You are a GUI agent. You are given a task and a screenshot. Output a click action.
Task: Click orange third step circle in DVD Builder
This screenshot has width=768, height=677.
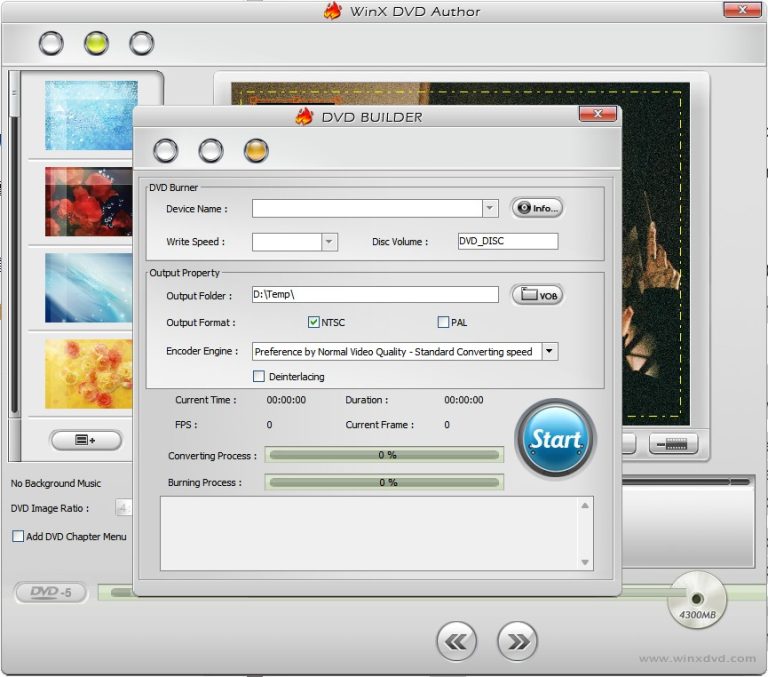[256, 150]
